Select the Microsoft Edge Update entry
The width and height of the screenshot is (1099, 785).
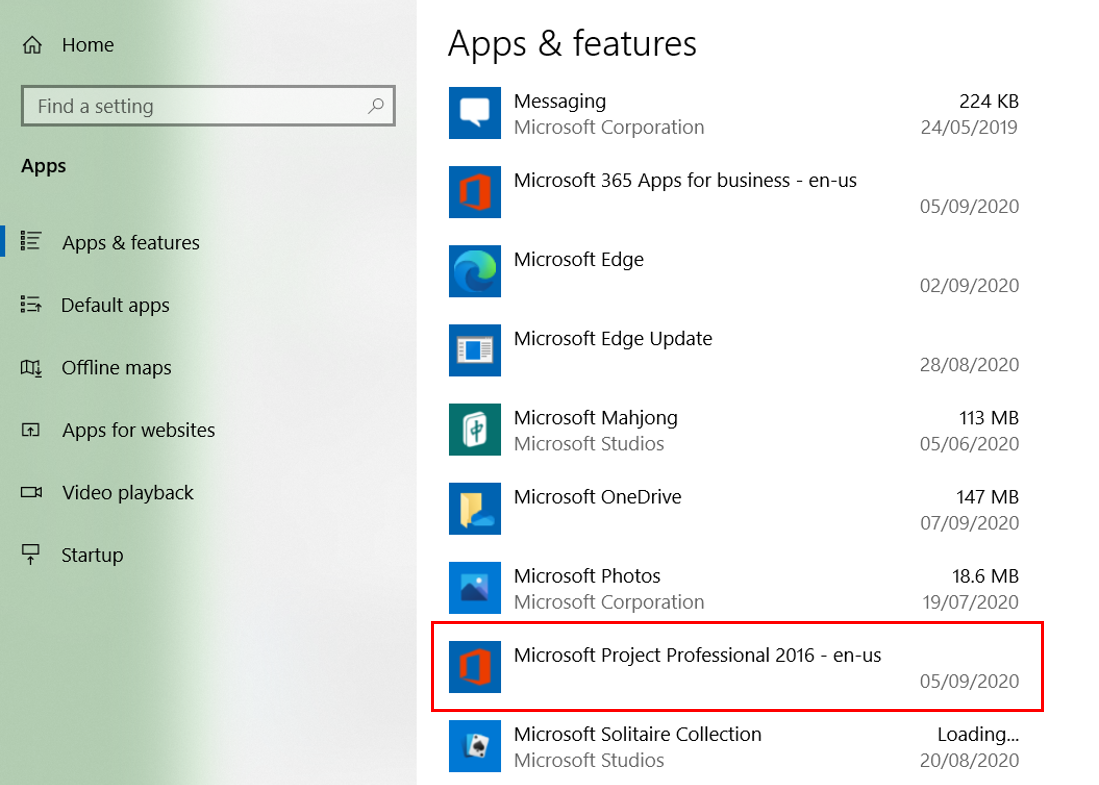(x=613, y=339)
